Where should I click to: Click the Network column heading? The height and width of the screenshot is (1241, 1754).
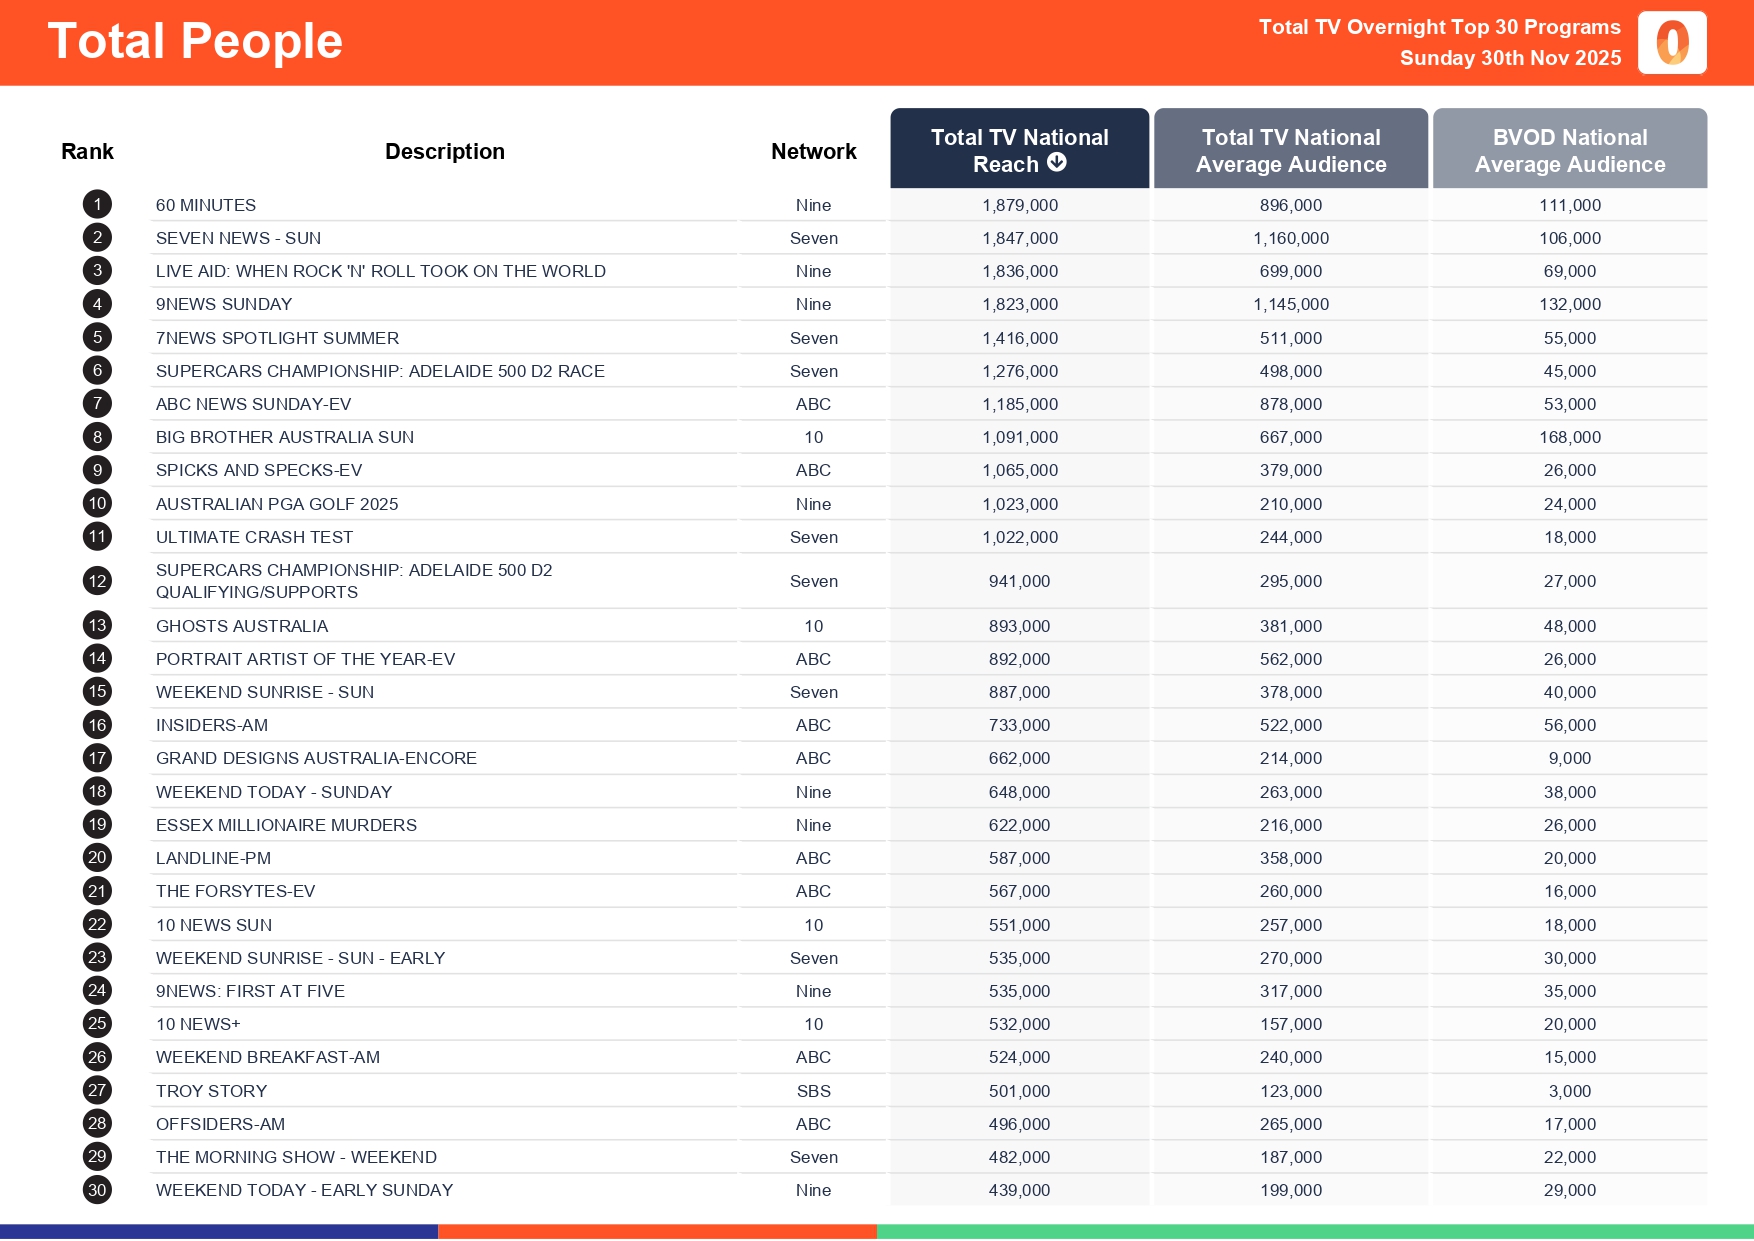tap(813, 151)
